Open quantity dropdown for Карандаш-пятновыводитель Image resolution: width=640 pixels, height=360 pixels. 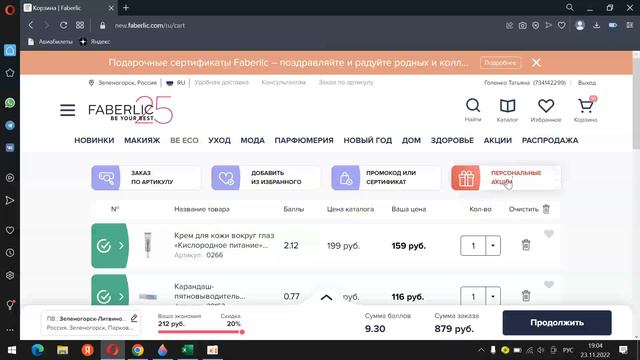(x=493, y=296)
